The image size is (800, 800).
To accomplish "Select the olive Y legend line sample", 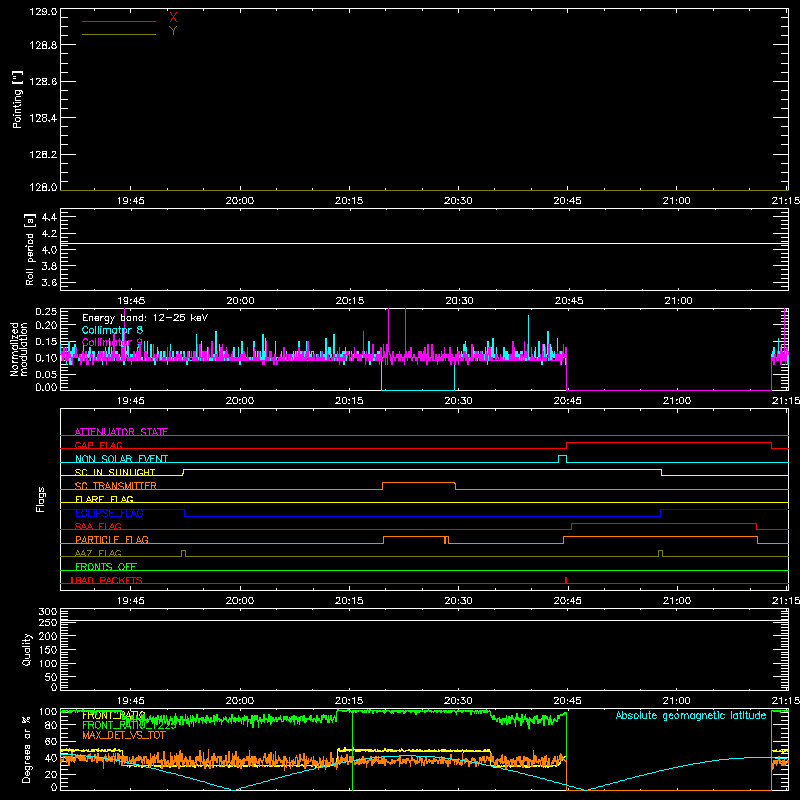I will click(119, 34).
